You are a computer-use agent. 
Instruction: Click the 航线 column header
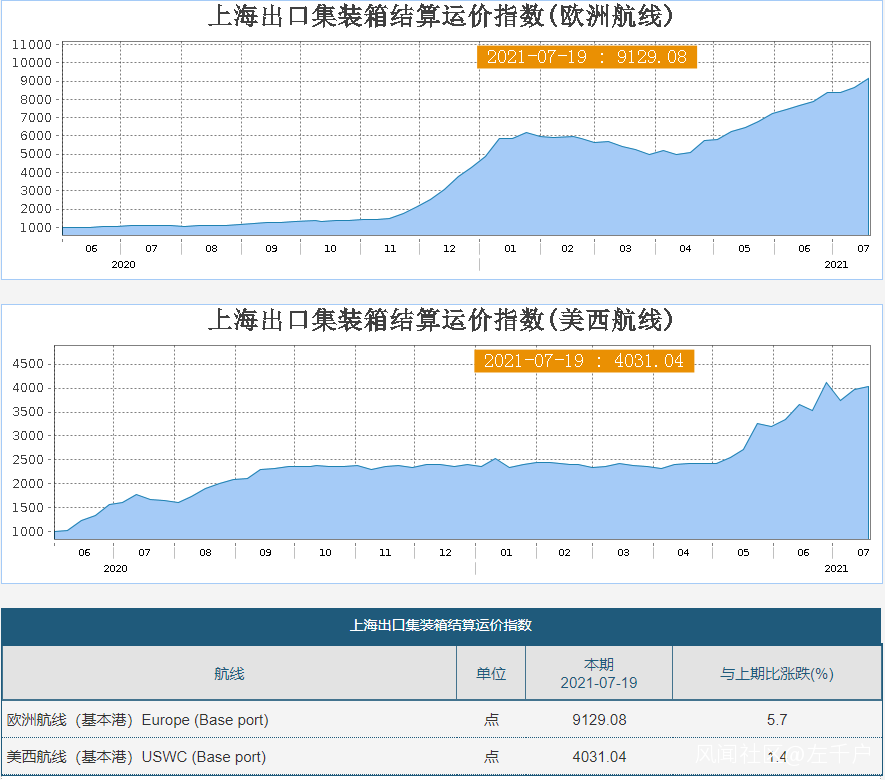pyautogui.click(x=229, y=673)
